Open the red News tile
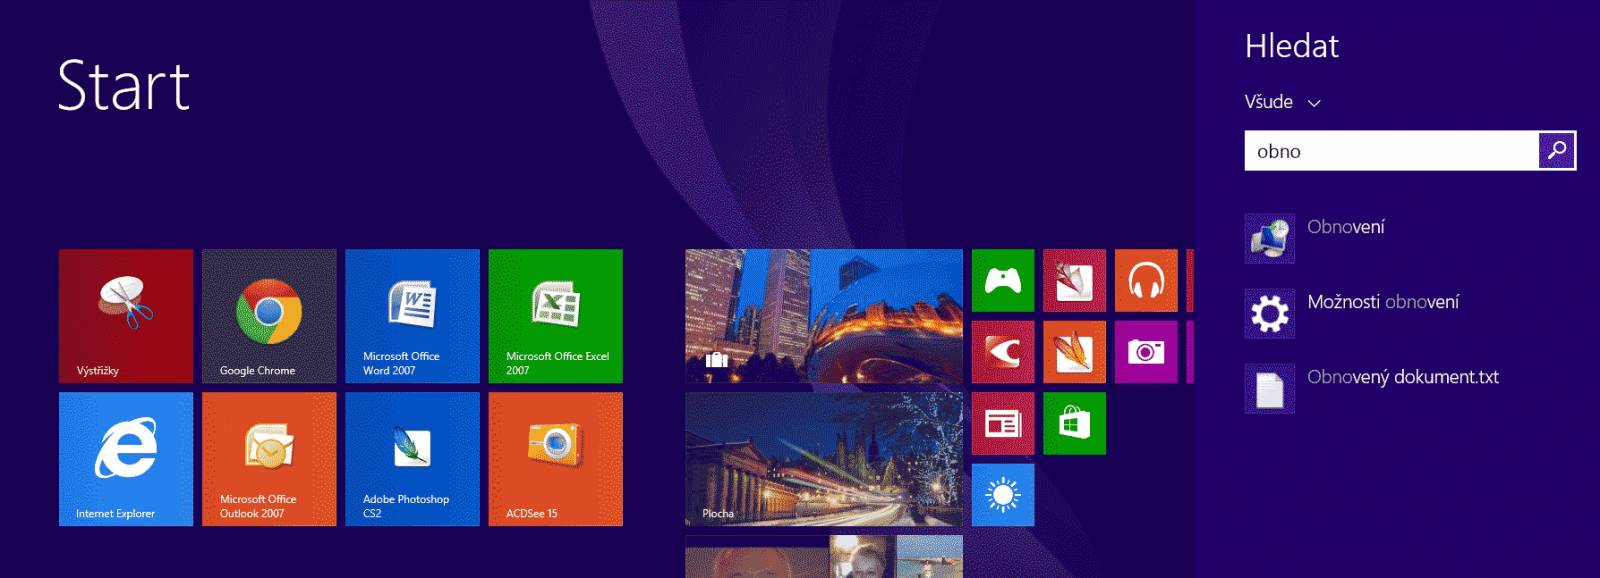 pos(1003,424)
